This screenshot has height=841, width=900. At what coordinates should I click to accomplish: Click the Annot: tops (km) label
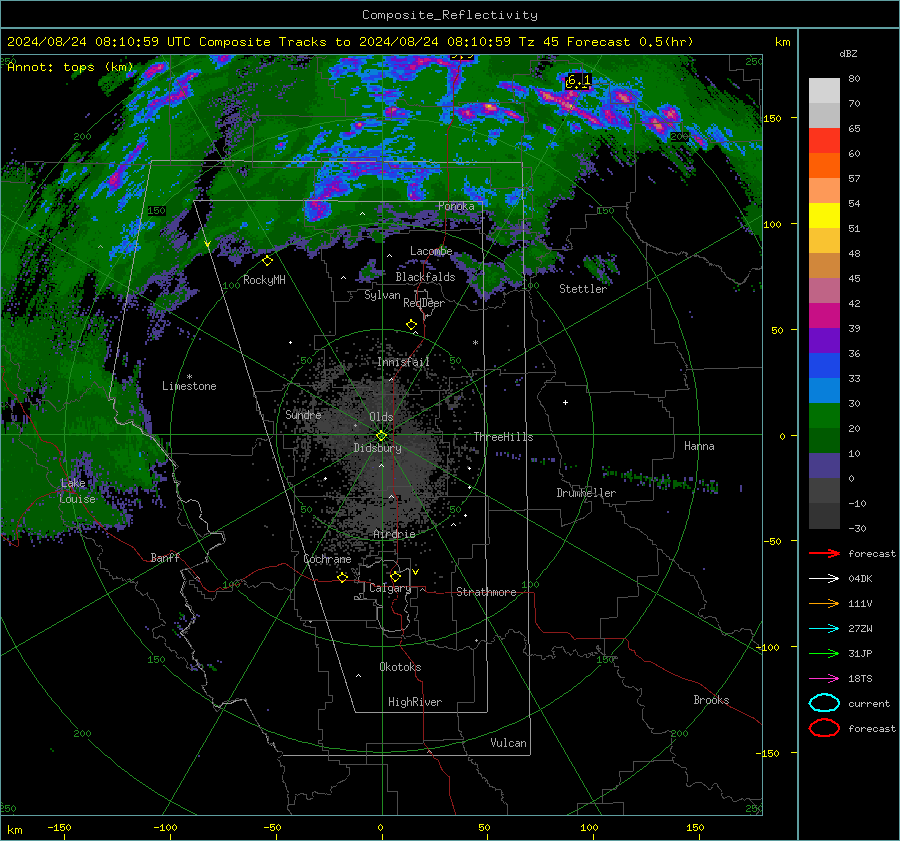tap(70, 67)
